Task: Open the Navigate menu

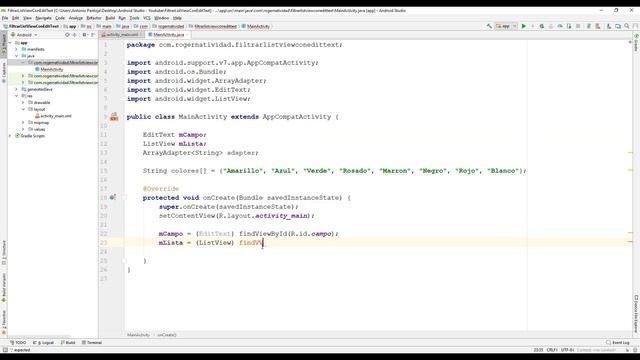Action: (43, 18)
